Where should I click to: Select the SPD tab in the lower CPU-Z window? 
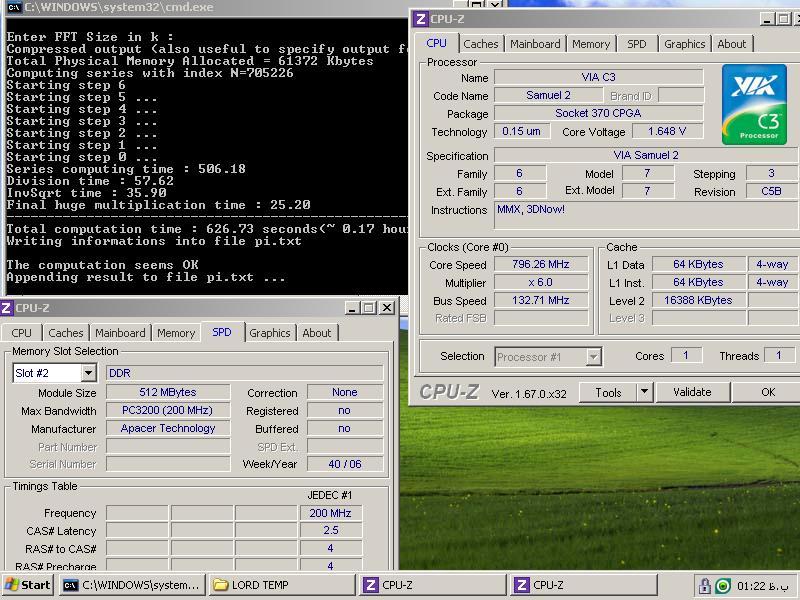tap(222, 332)
